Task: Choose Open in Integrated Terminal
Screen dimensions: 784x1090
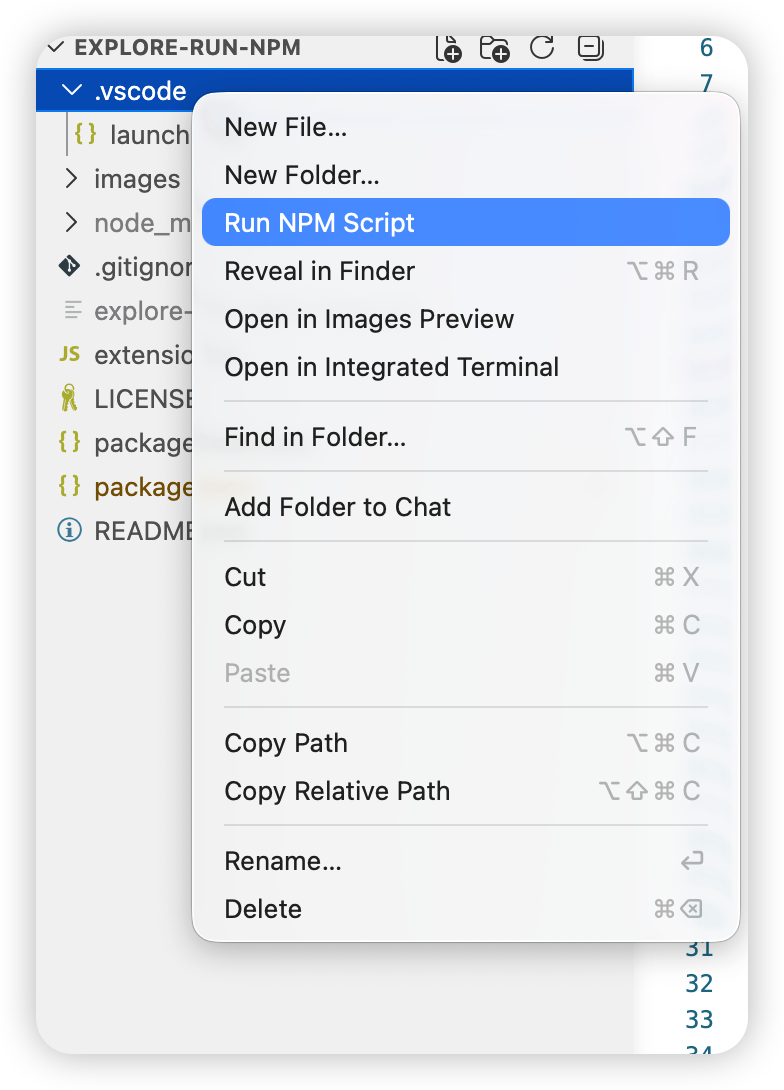Action: point(391,367)
